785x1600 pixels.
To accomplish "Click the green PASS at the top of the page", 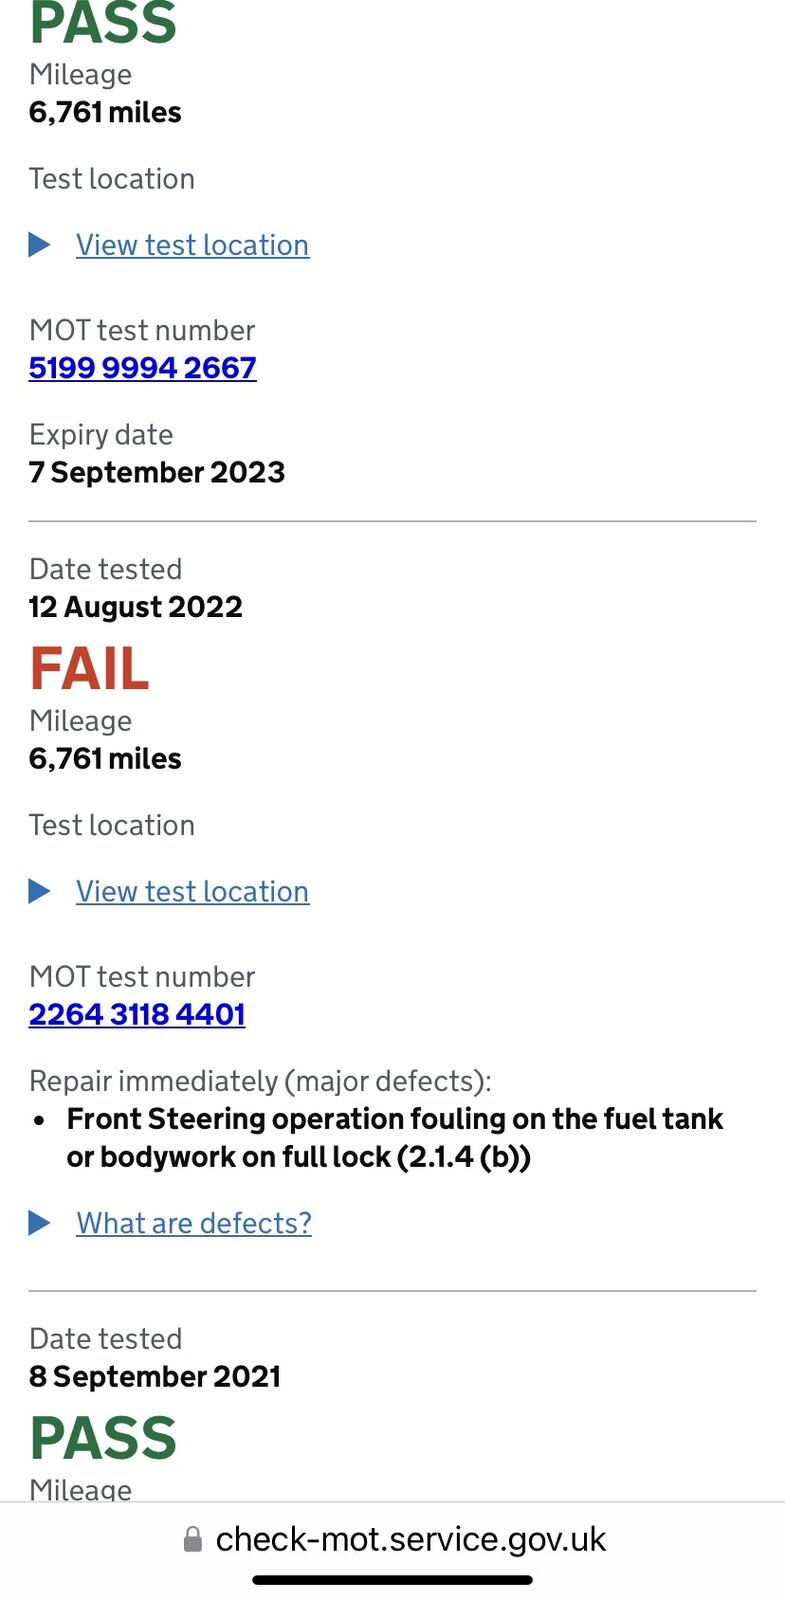I will point(103,24).
